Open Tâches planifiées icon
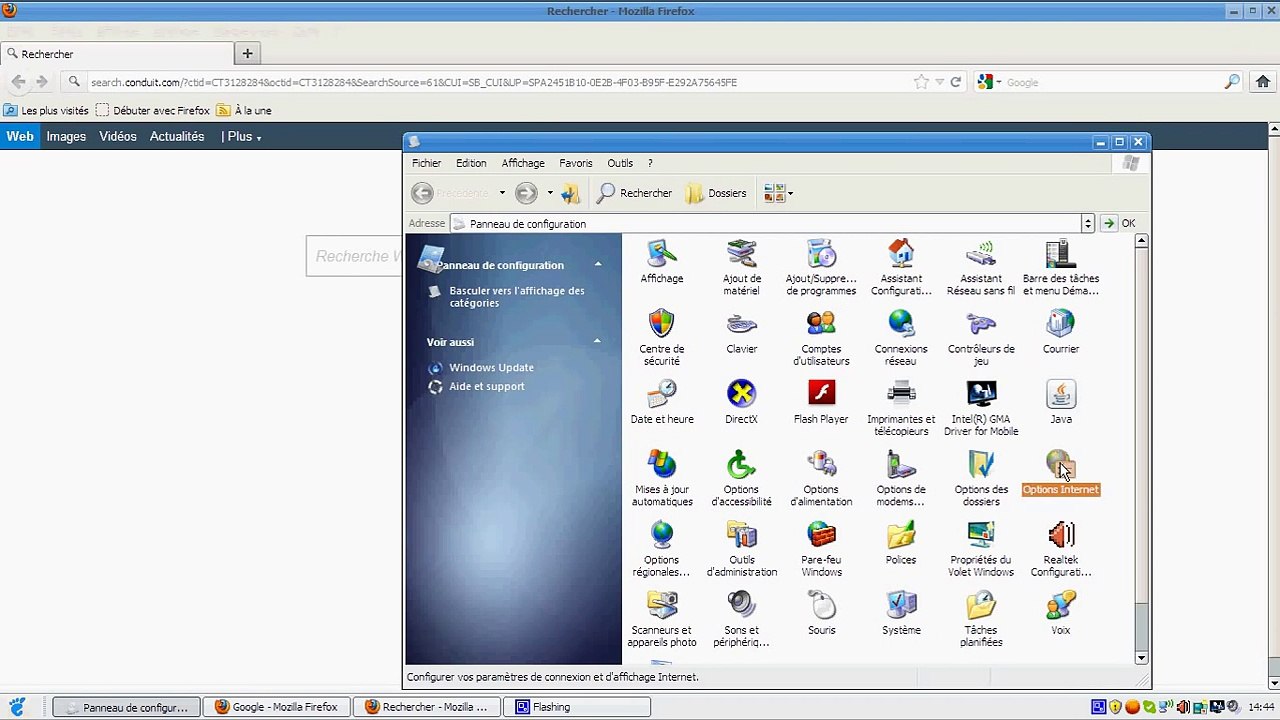The height and width of the screenshot is (720, 1280). (981, 618)
